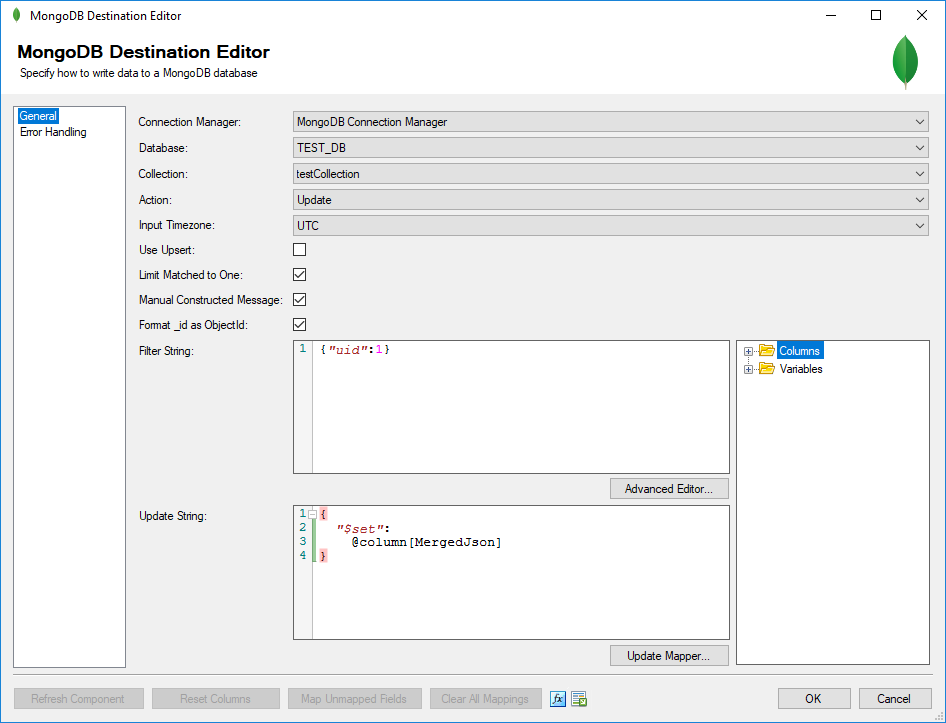The width and height of the screenshot is (946, 723).
Task: Click the Connection Manager label
Action: (189, 122)
